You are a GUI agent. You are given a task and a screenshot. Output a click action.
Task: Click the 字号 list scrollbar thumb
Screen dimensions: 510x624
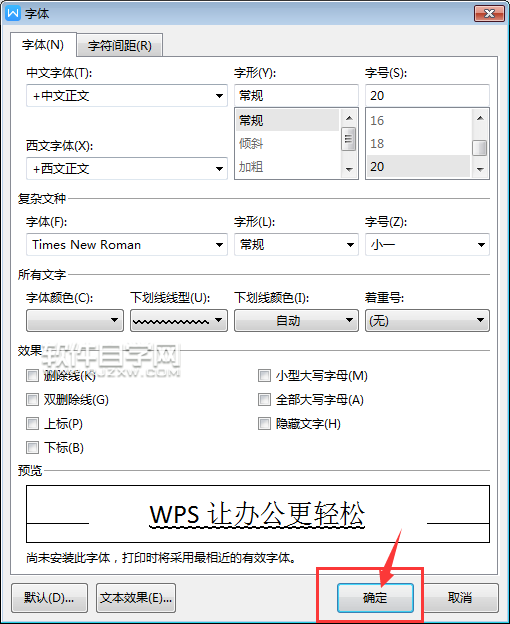480,148
